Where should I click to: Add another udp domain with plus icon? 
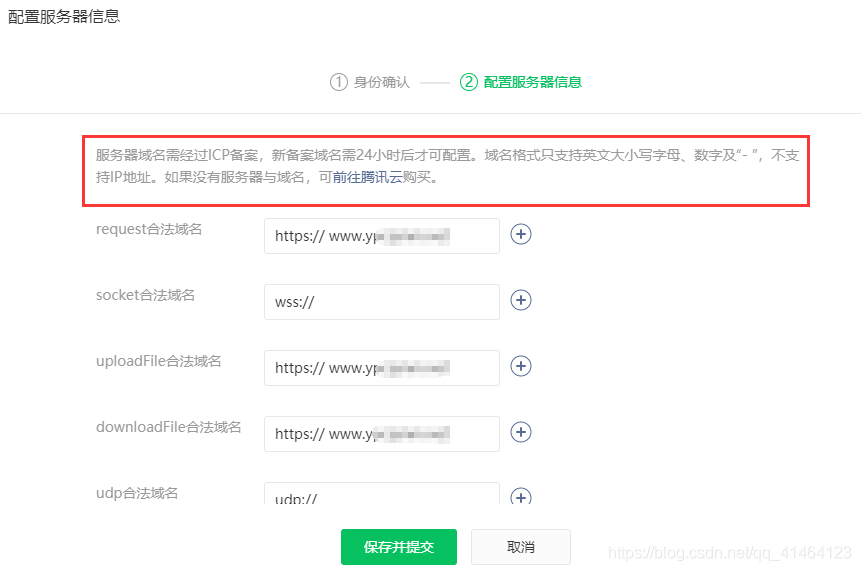tap(521, 496)
